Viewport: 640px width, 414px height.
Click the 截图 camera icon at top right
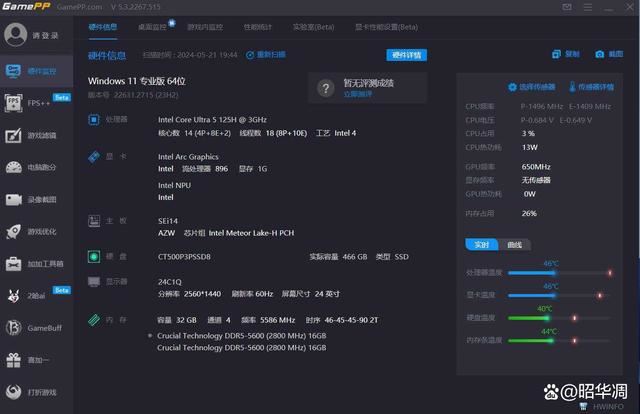click(x=602, y=54)
